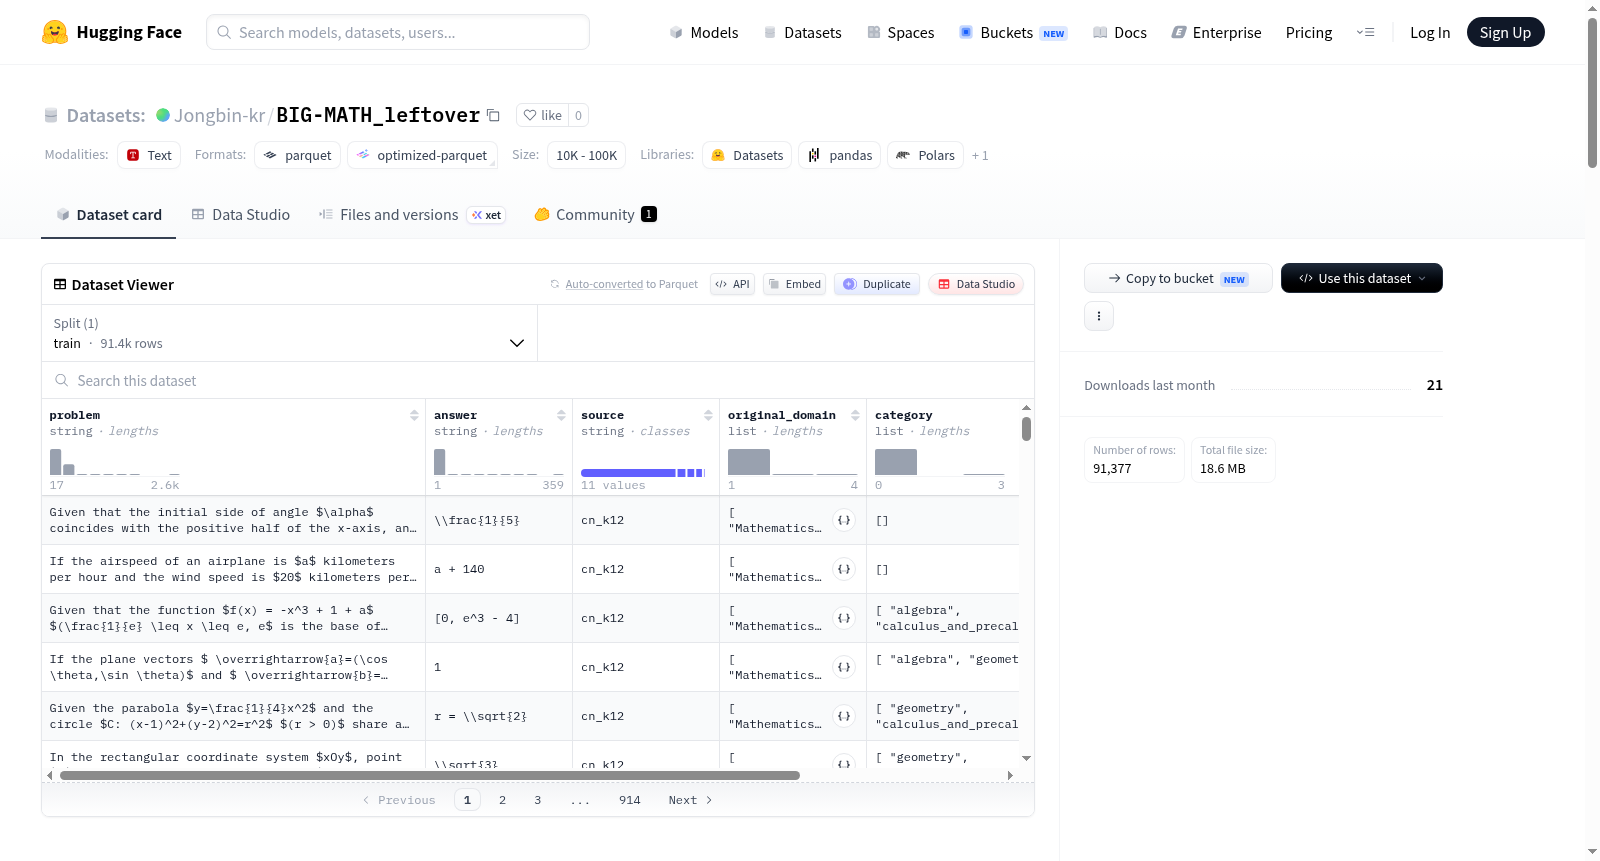1600x861 pixels.
Task: Click the like count showing 0
Action: [578, 115]
